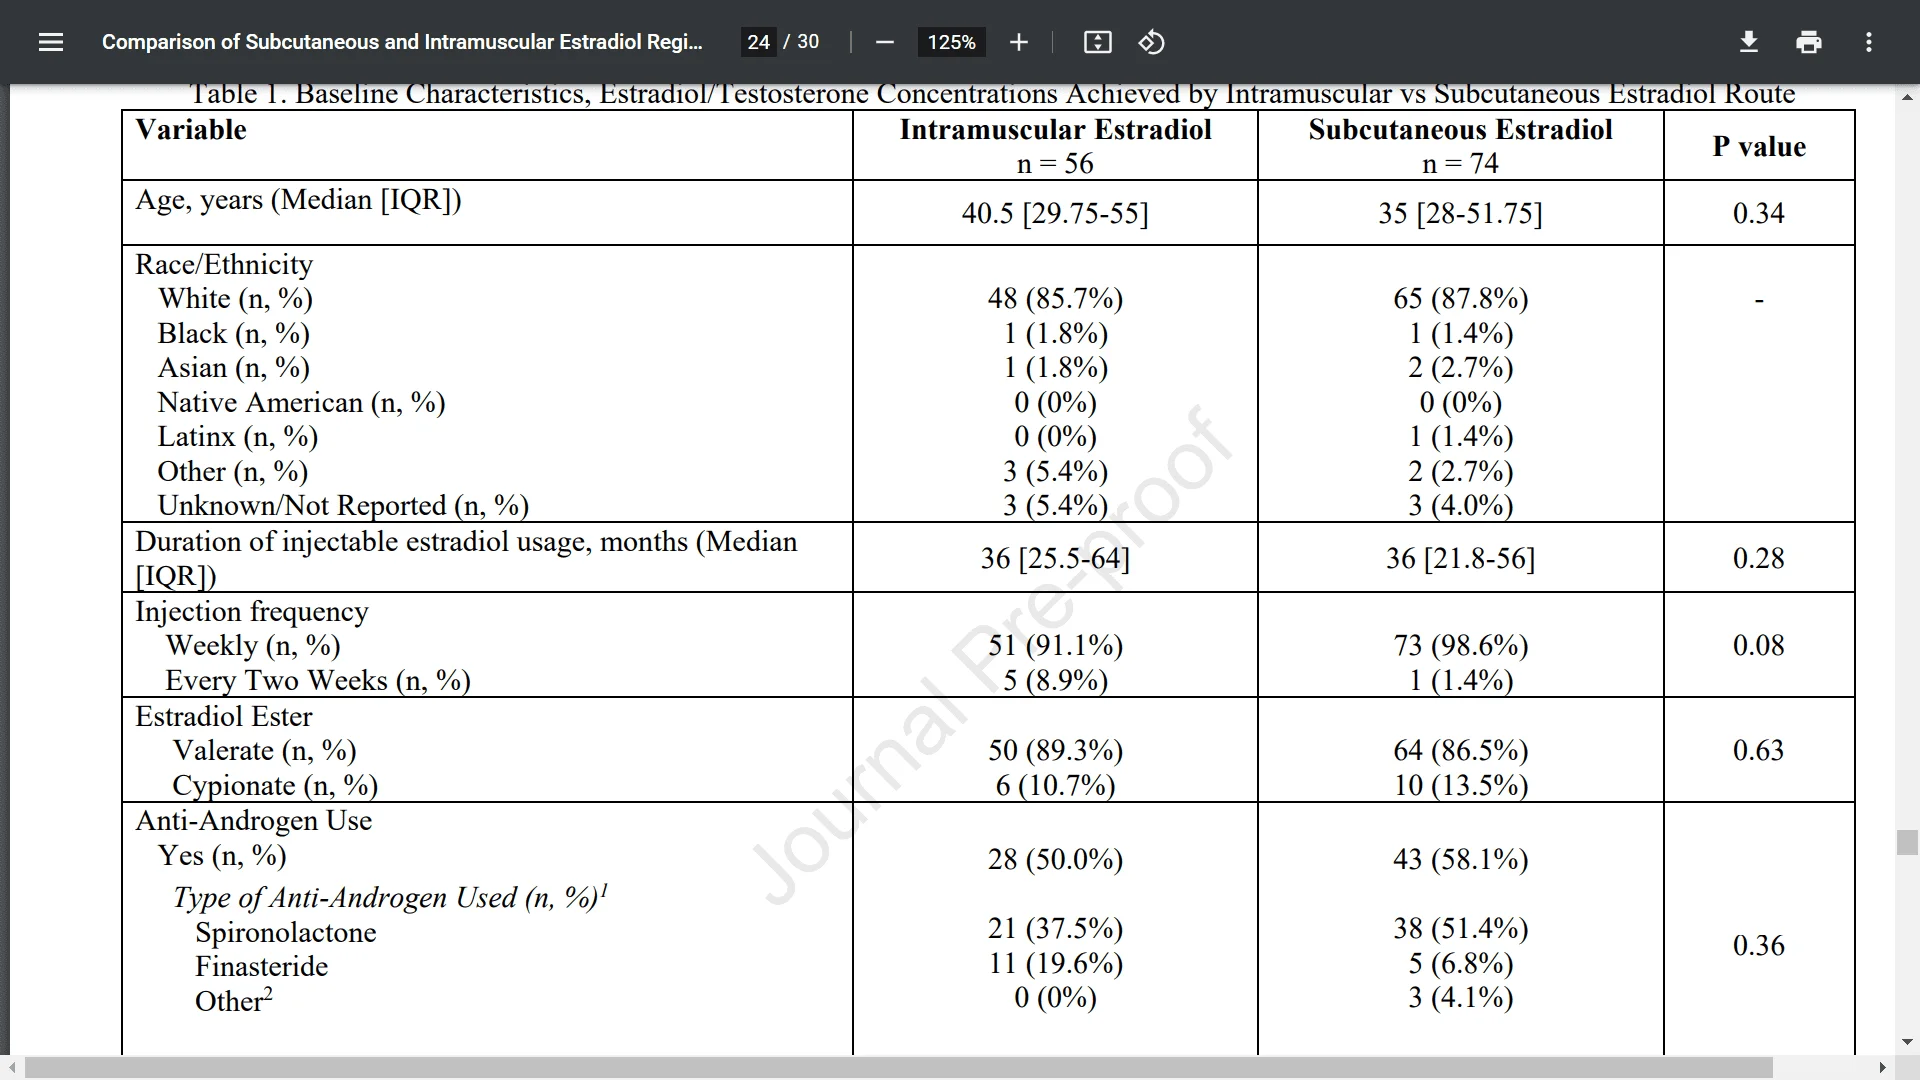Click the "Native American (n, %)" label

click(x=301, y=402)
